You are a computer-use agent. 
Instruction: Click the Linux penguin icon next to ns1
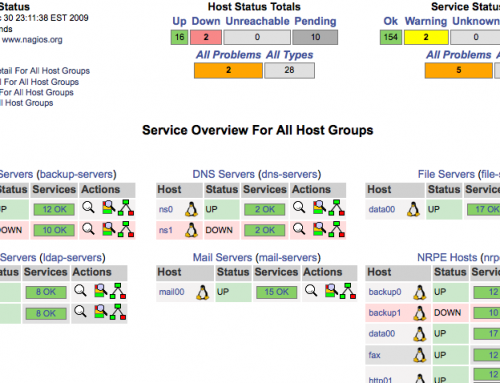click(191, 230)
